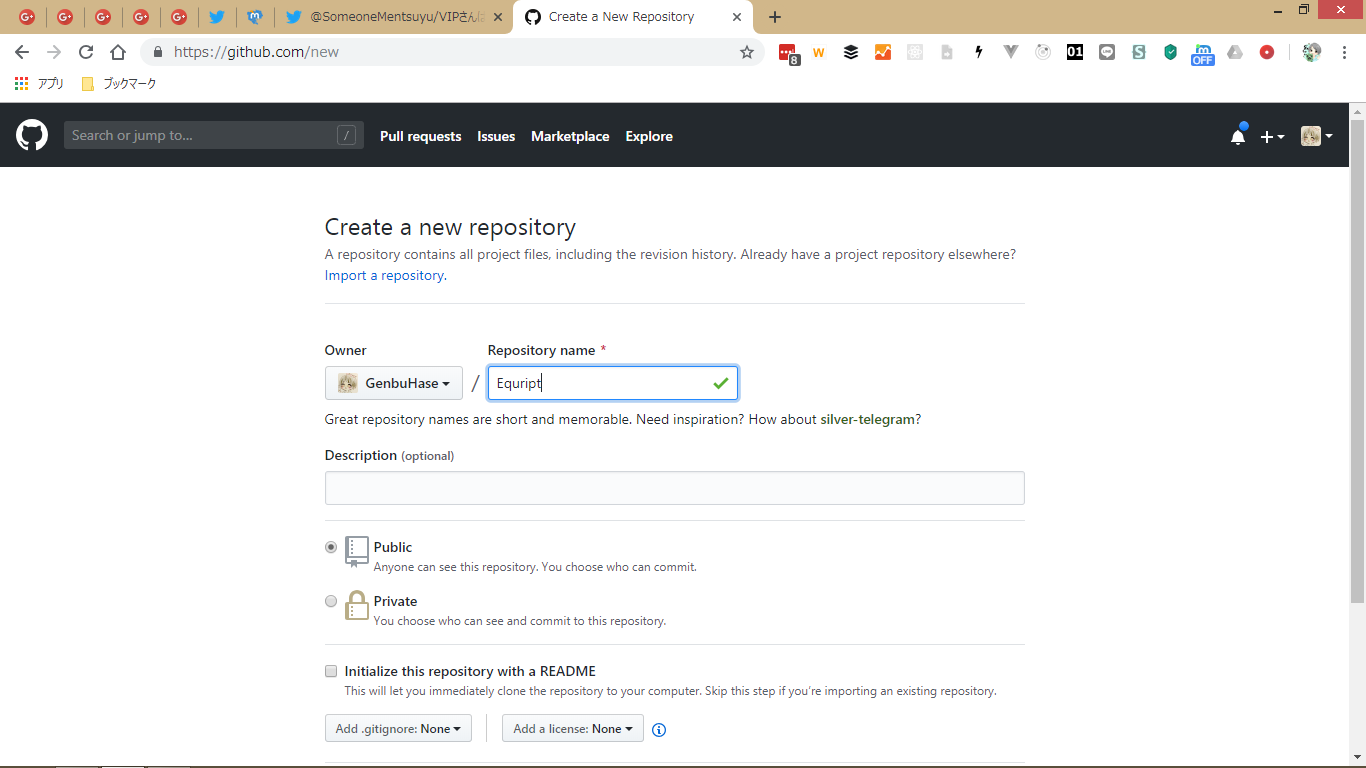Click the Create a new repository heading
Image resolution: width=1366 pixels, height=768 pixels.
pyautogui.click(x=450, y=227)
